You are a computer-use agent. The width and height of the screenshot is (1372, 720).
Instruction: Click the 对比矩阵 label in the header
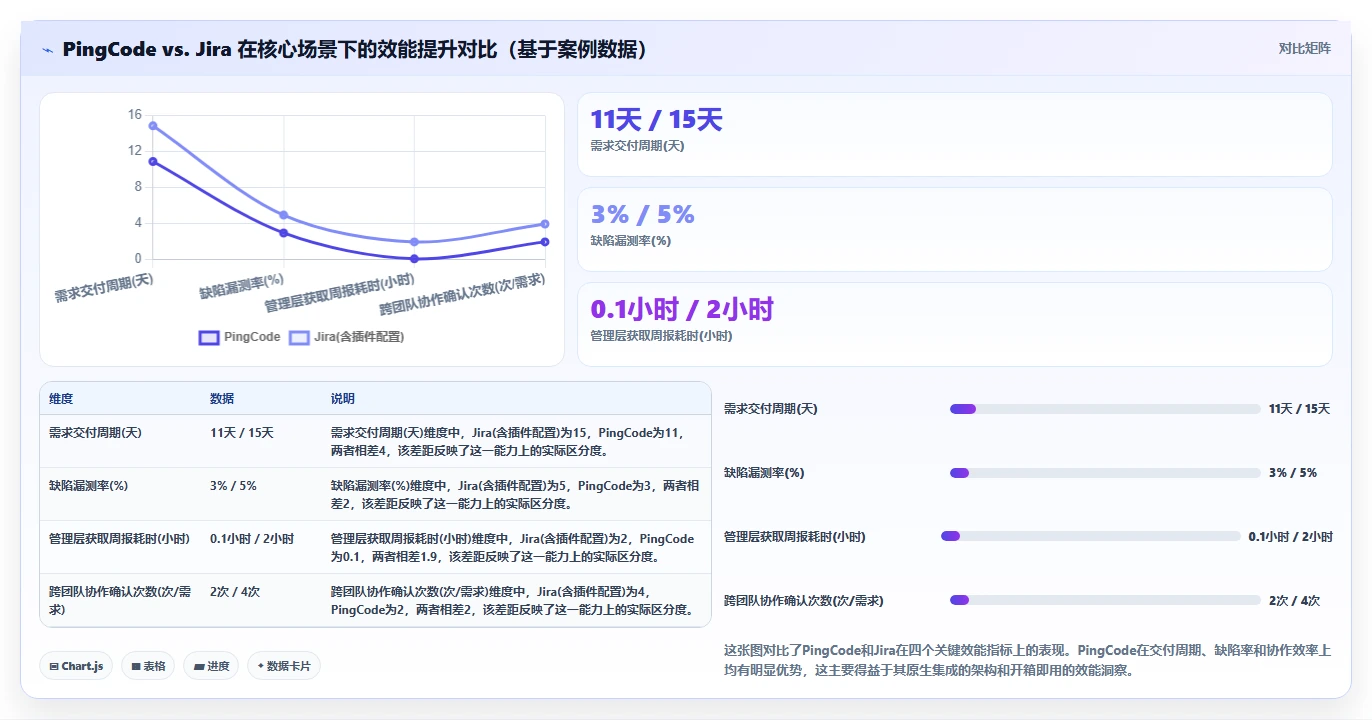1305,48
